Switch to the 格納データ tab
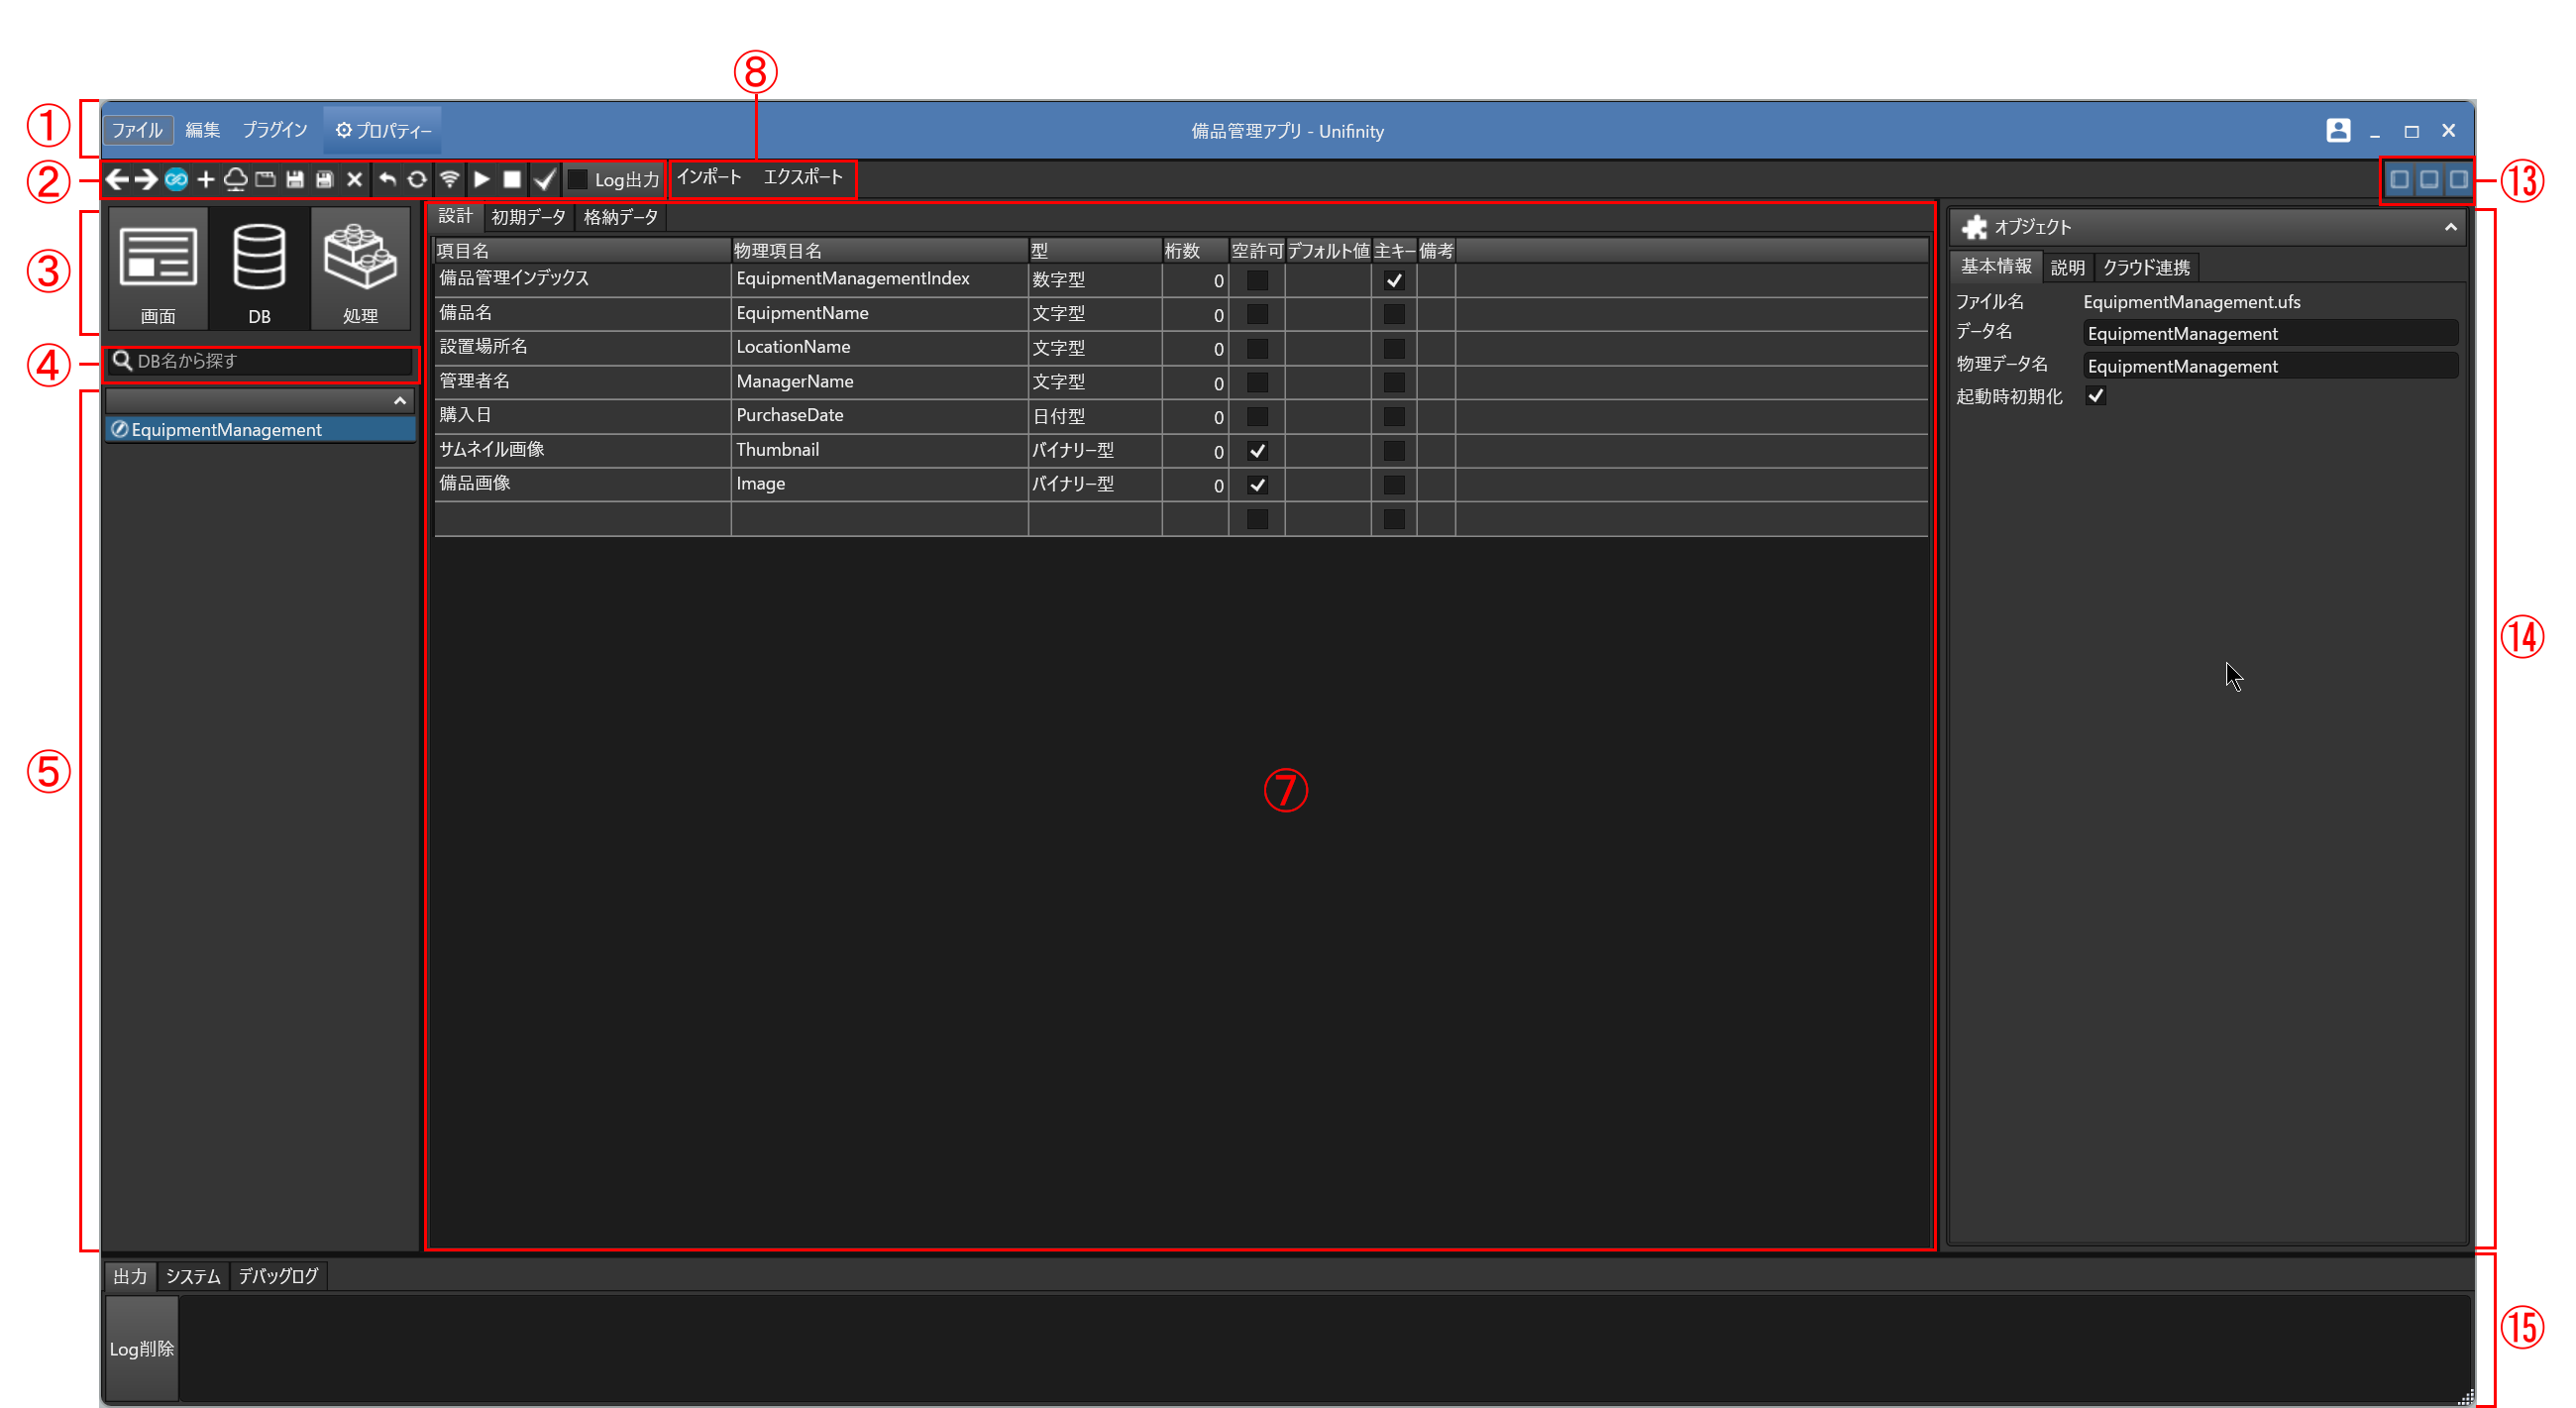2576x1408 pixels. [620, 217]
